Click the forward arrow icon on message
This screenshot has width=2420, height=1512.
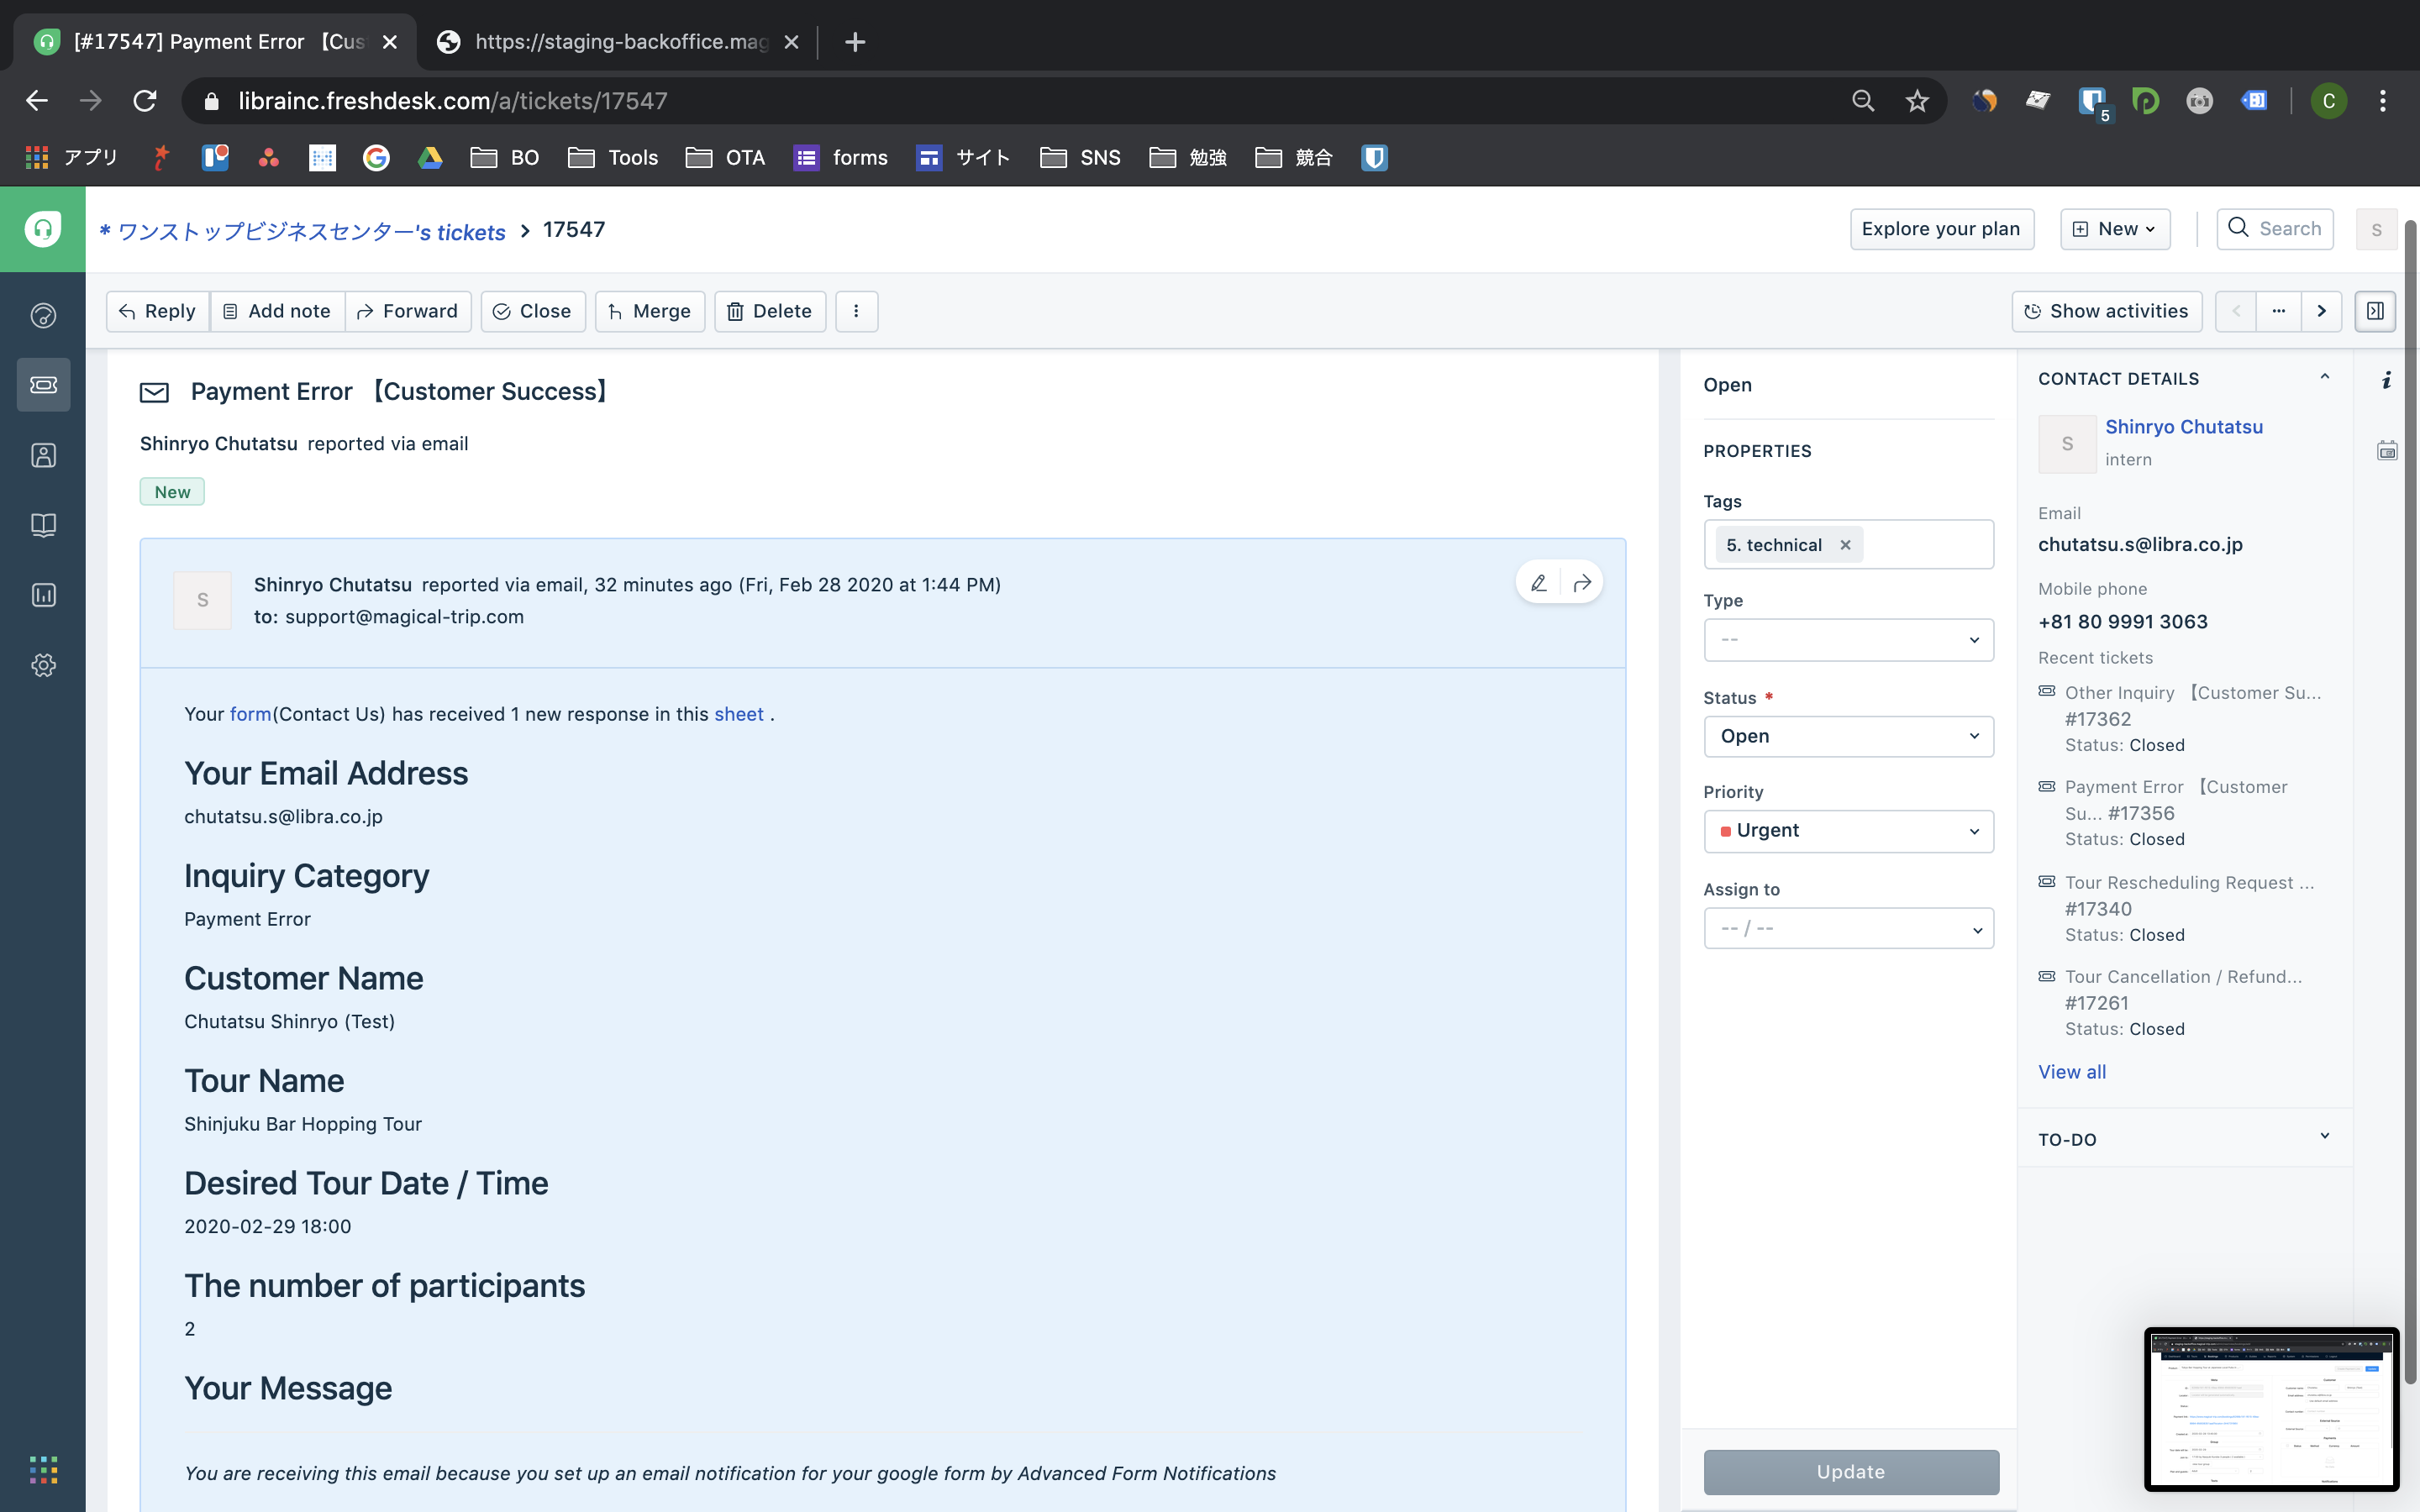[1582, 583]
